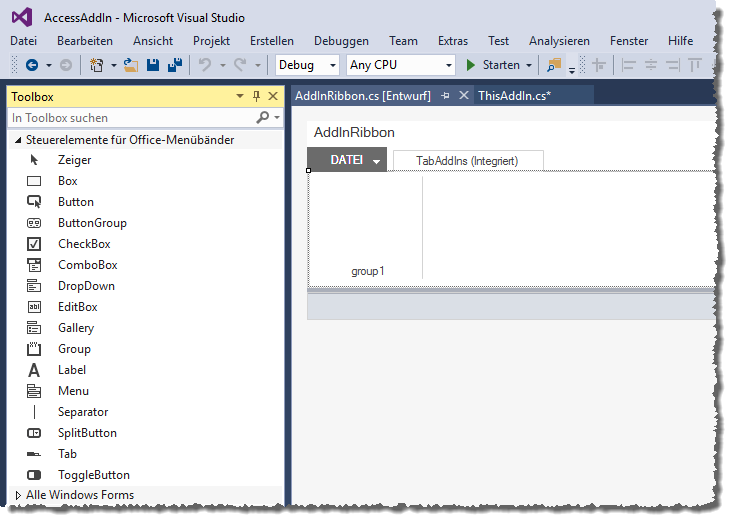Click the New Project toolbar icon
The image size is (734, 522).
(x=96, y=65)
